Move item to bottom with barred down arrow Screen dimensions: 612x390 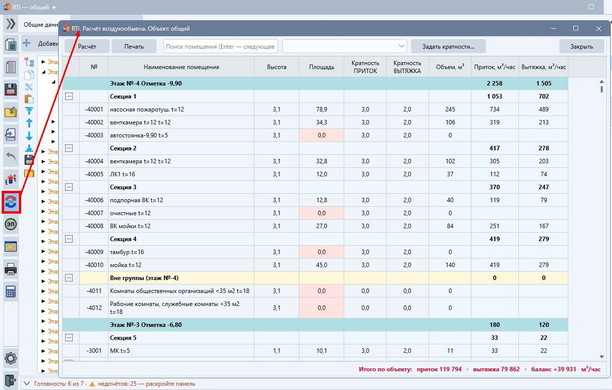tap(29, 148)
